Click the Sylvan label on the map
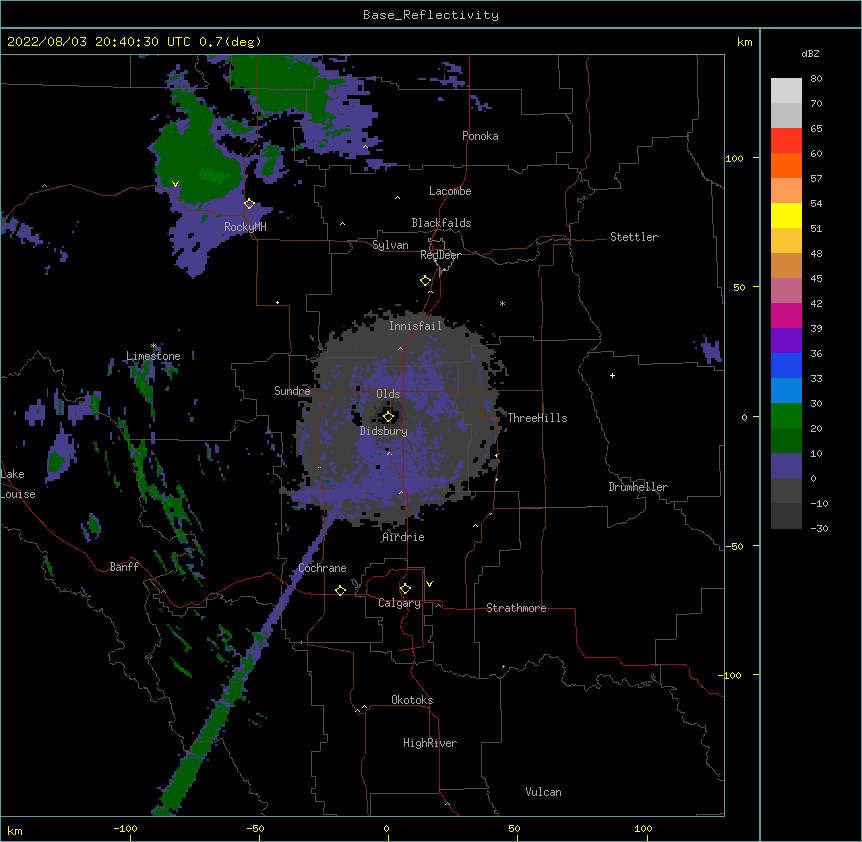862x842 pixels. click(390, 245)
